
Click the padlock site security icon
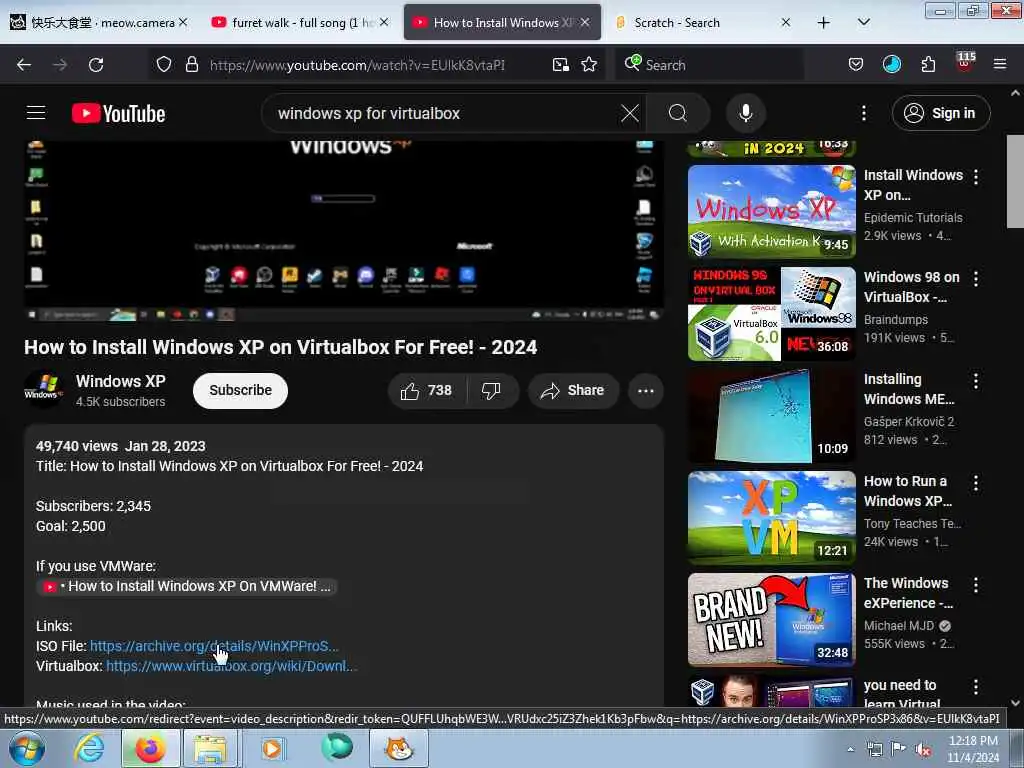(x=191, y=65)
